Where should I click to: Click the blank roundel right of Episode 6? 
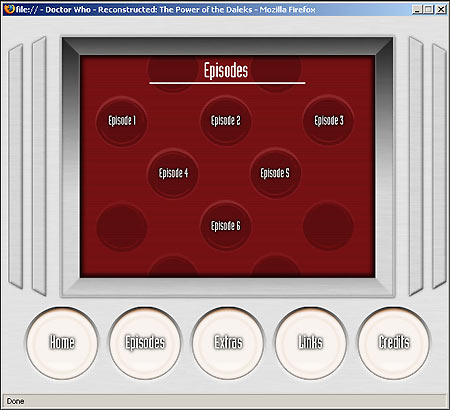(328, 226)
